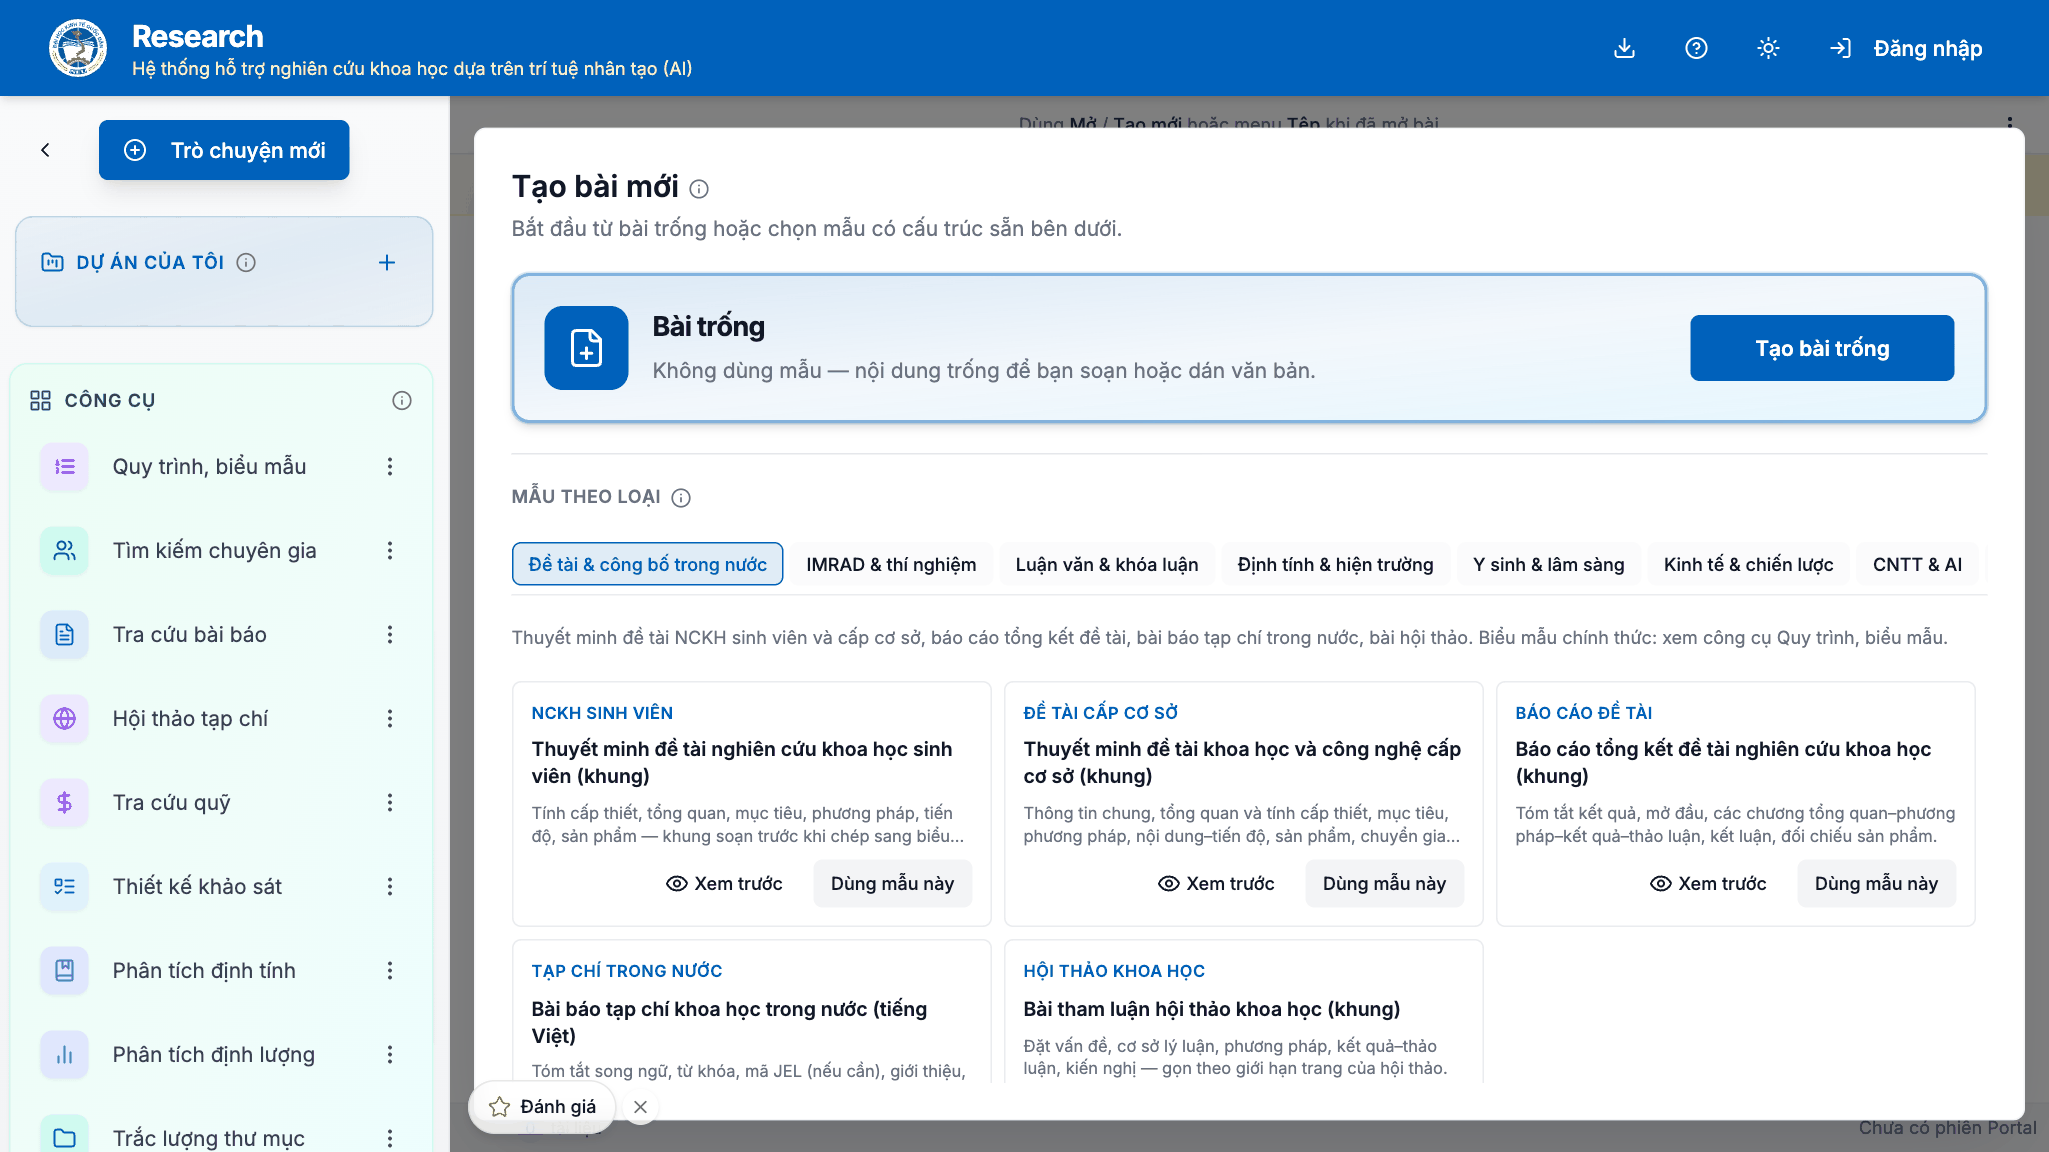The height and width of the screenshot is (1152, 2049).
Task: Start new chat via Trò chuyện mới
Action: [224, 150]
